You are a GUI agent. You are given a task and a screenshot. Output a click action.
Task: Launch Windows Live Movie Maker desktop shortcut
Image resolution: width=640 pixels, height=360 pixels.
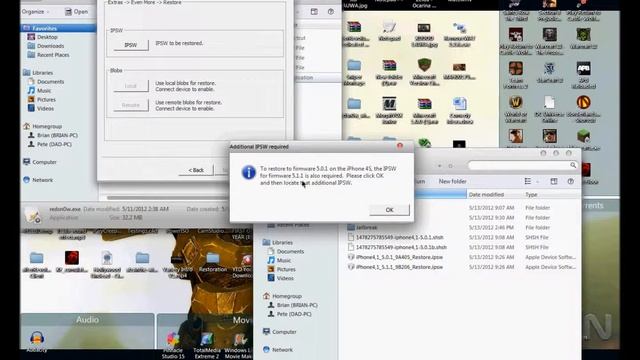pos(239,345)
